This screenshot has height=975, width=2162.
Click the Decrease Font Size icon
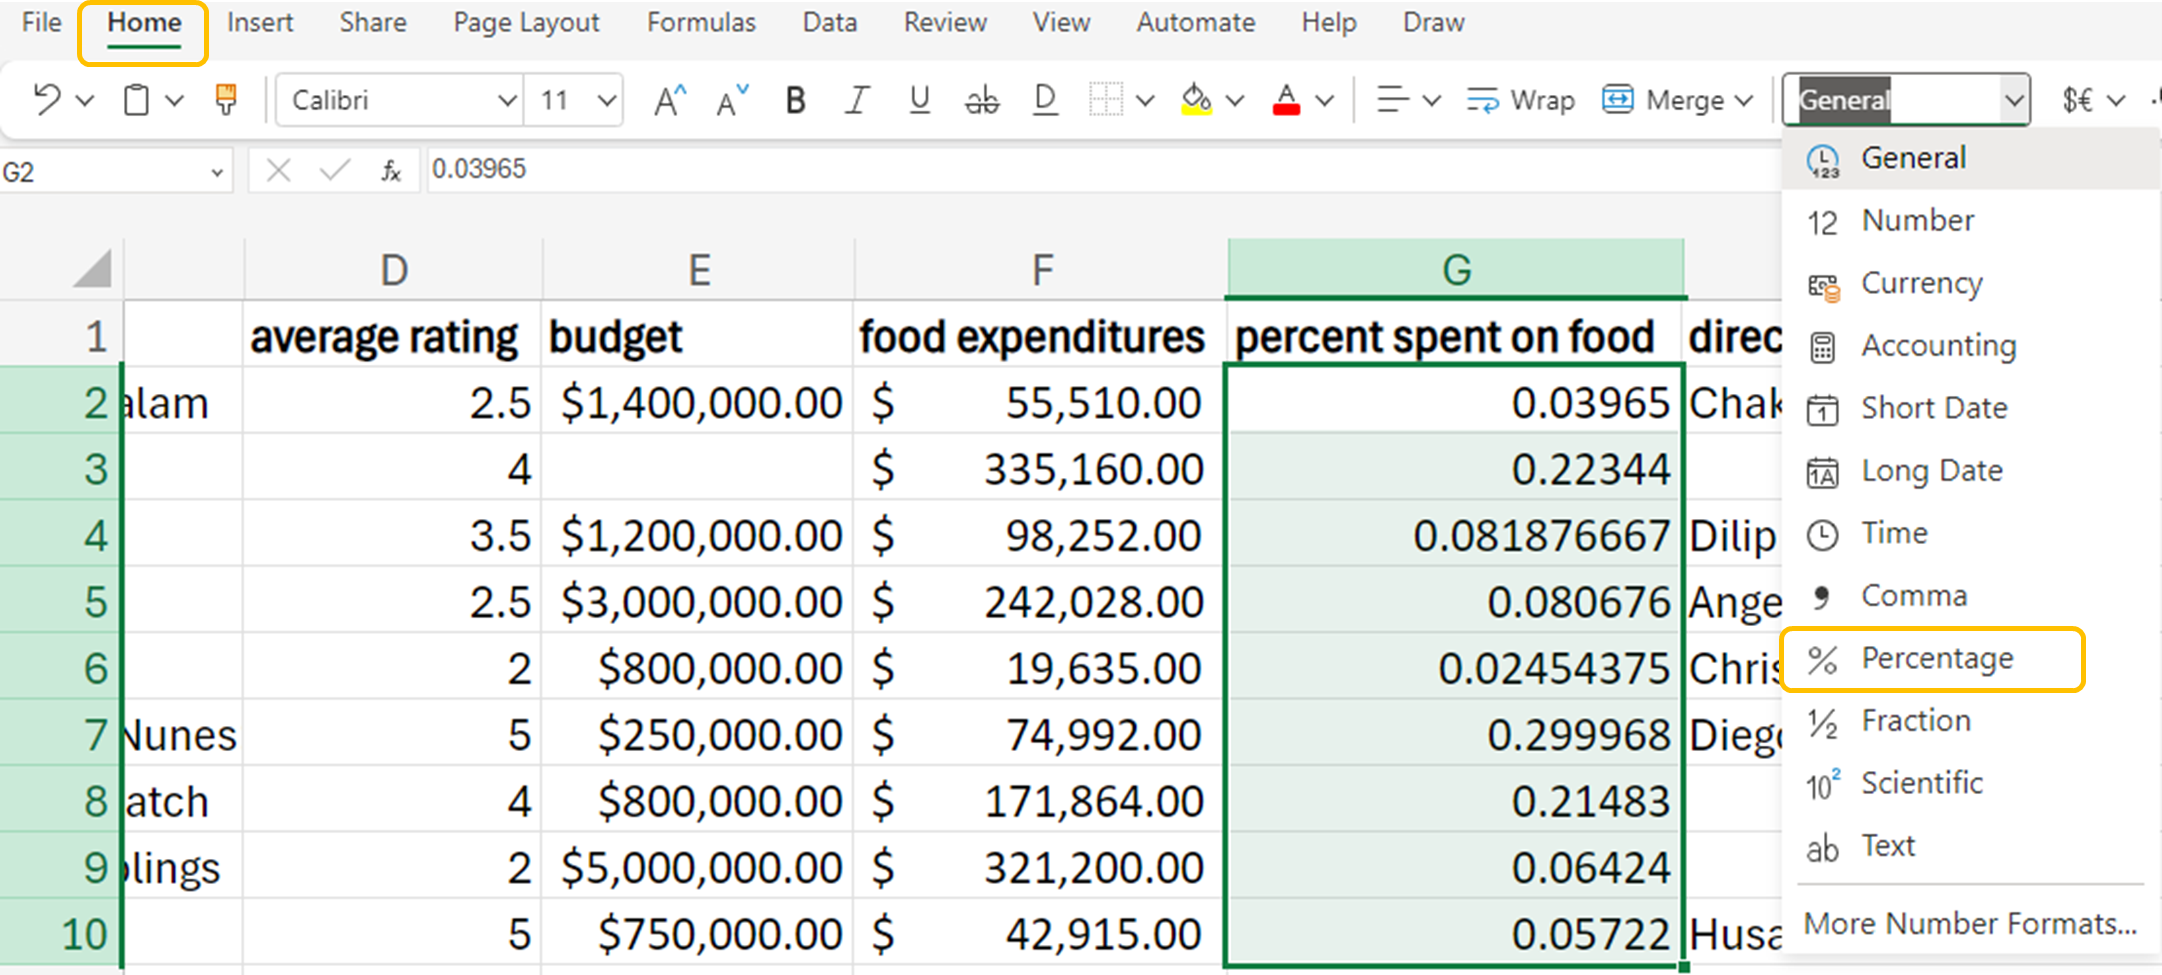coord(732,100)
